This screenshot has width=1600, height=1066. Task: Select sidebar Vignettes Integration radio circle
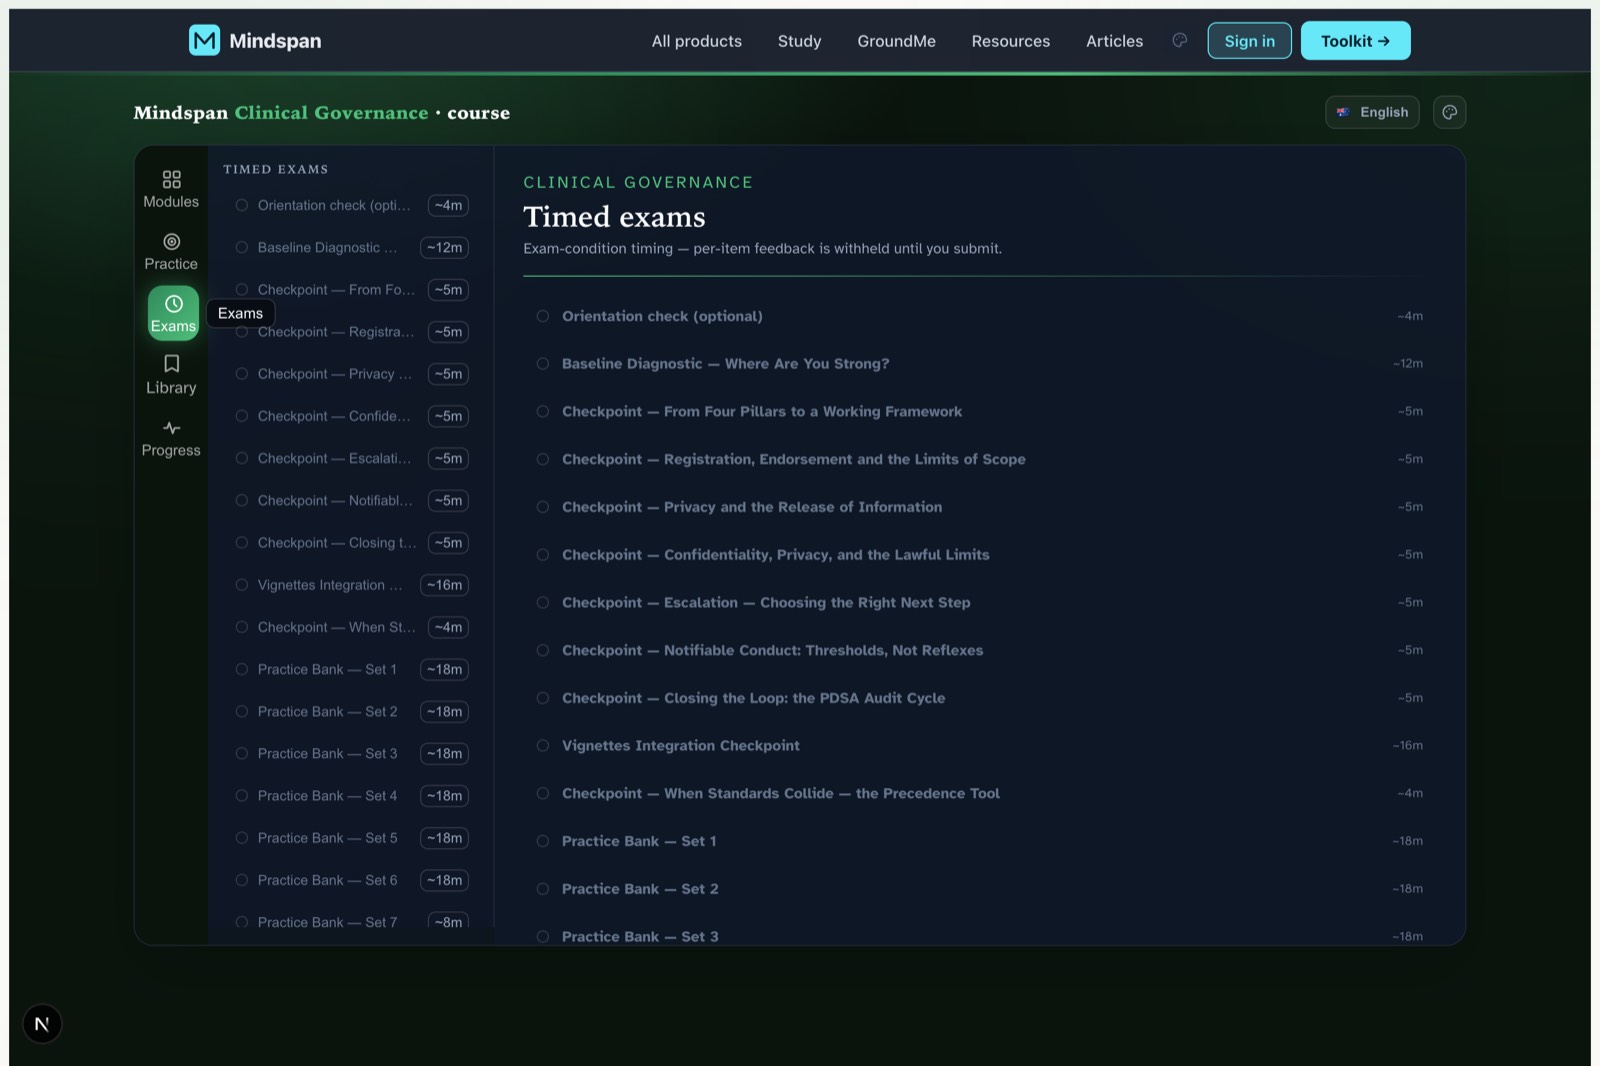coord(241,585)
